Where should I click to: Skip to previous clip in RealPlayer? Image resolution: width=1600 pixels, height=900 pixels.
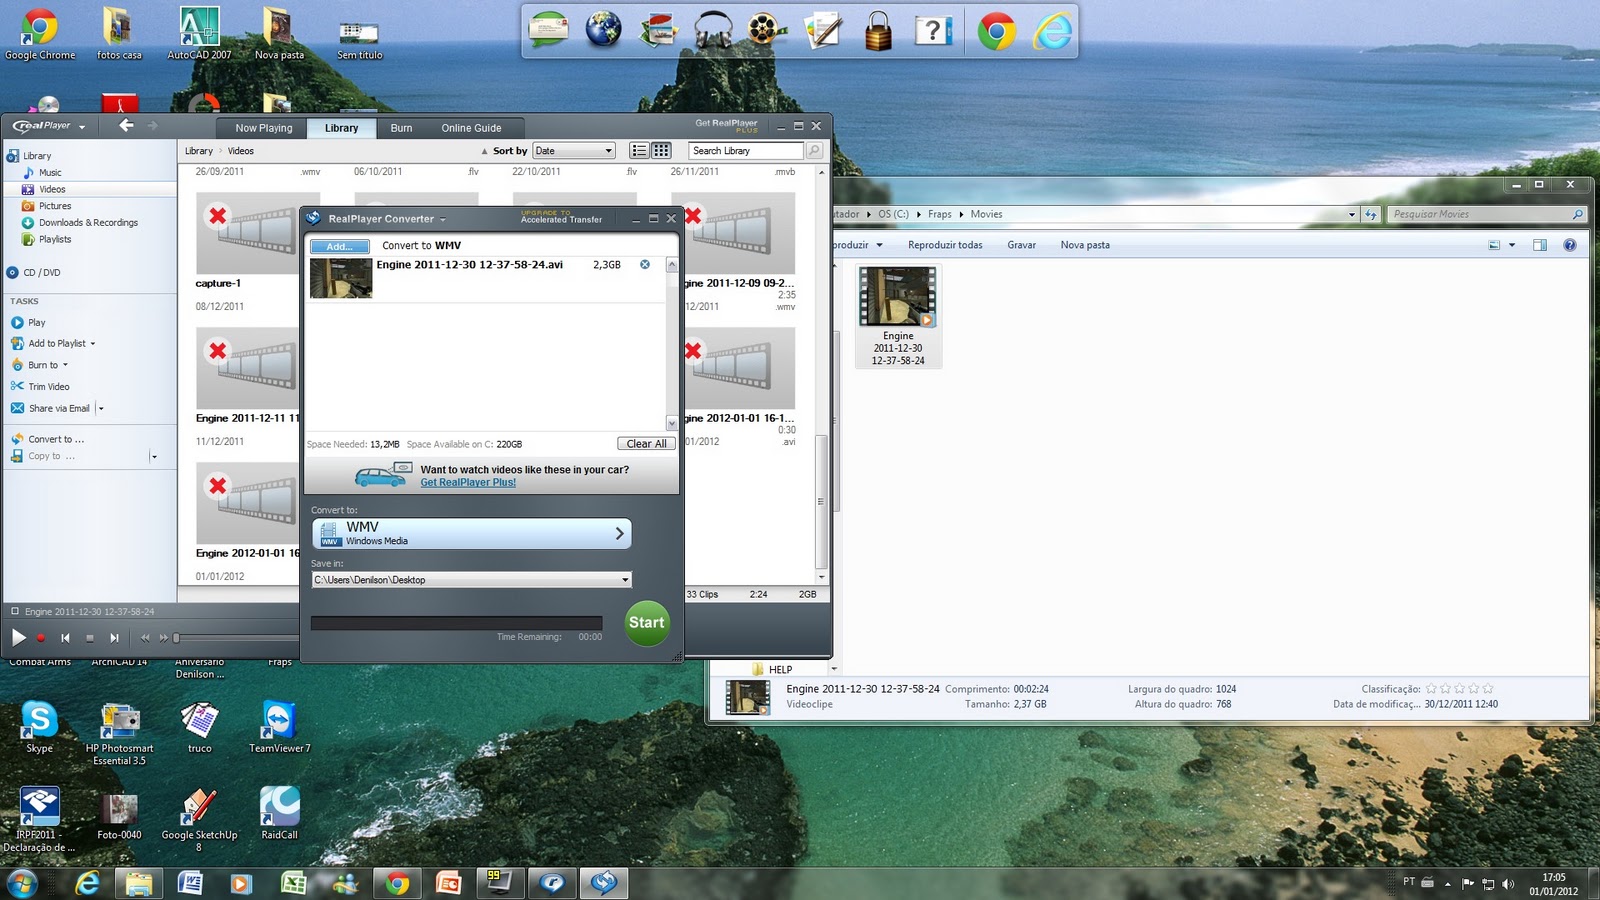pos(65,638)
